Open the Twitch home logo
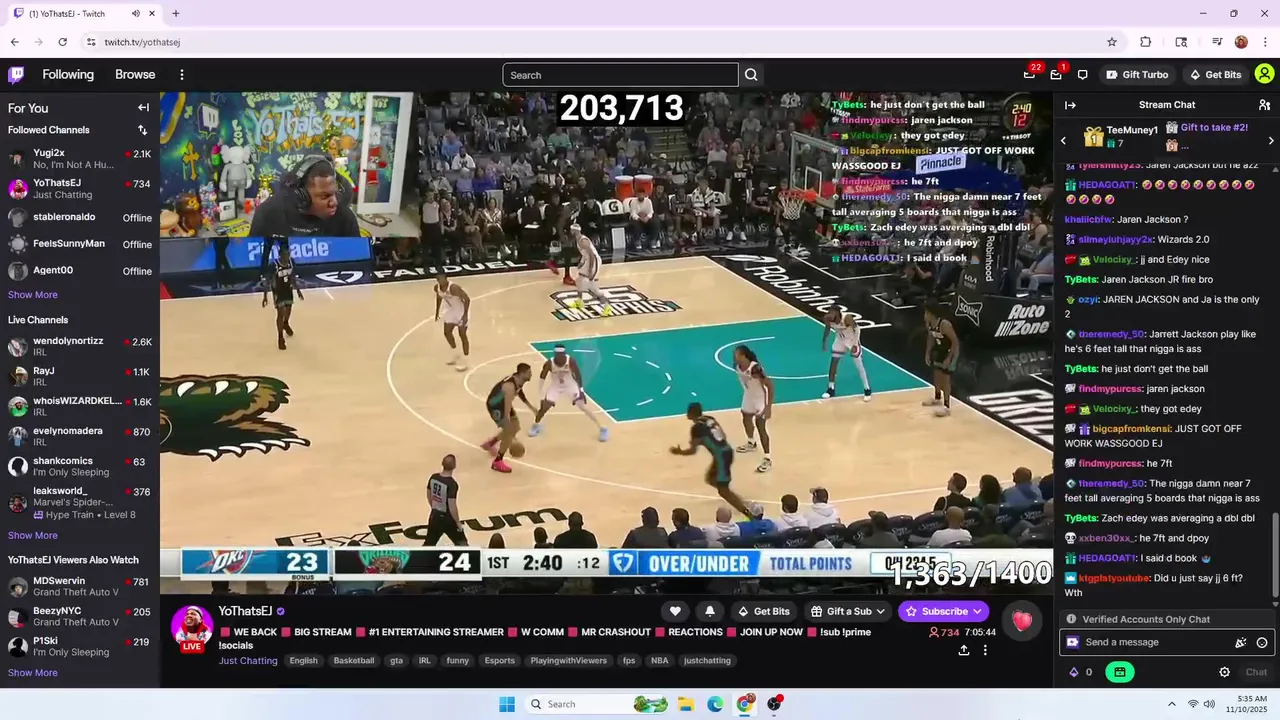Image resolution: width=1280 pixels, height=720 pixels. 16,75
